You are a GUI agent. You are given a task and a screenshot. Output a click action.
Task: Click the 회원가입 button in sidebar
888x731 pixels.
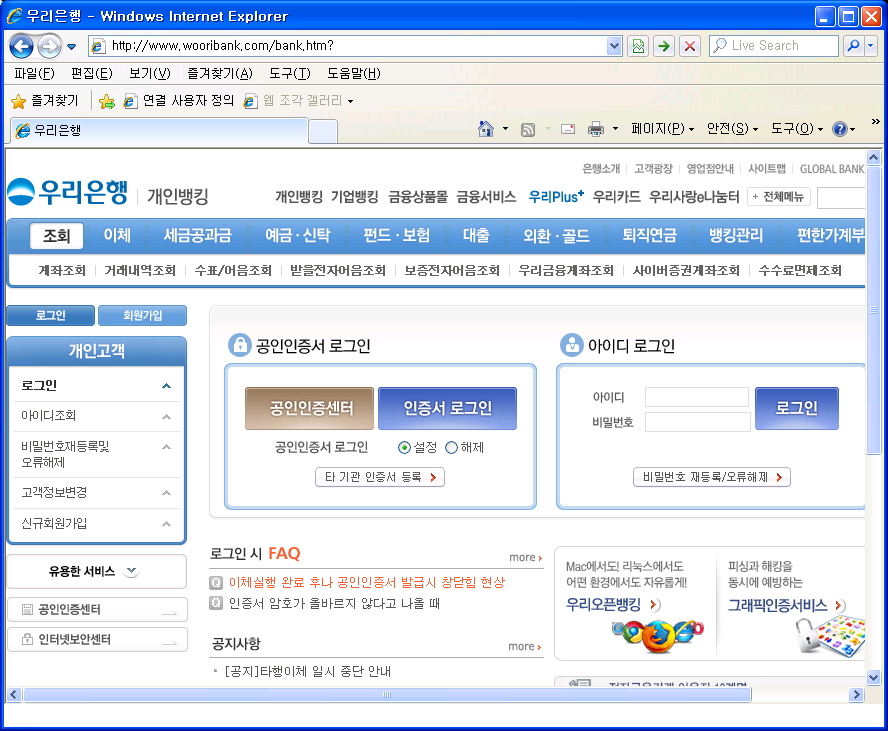[142, 315]
